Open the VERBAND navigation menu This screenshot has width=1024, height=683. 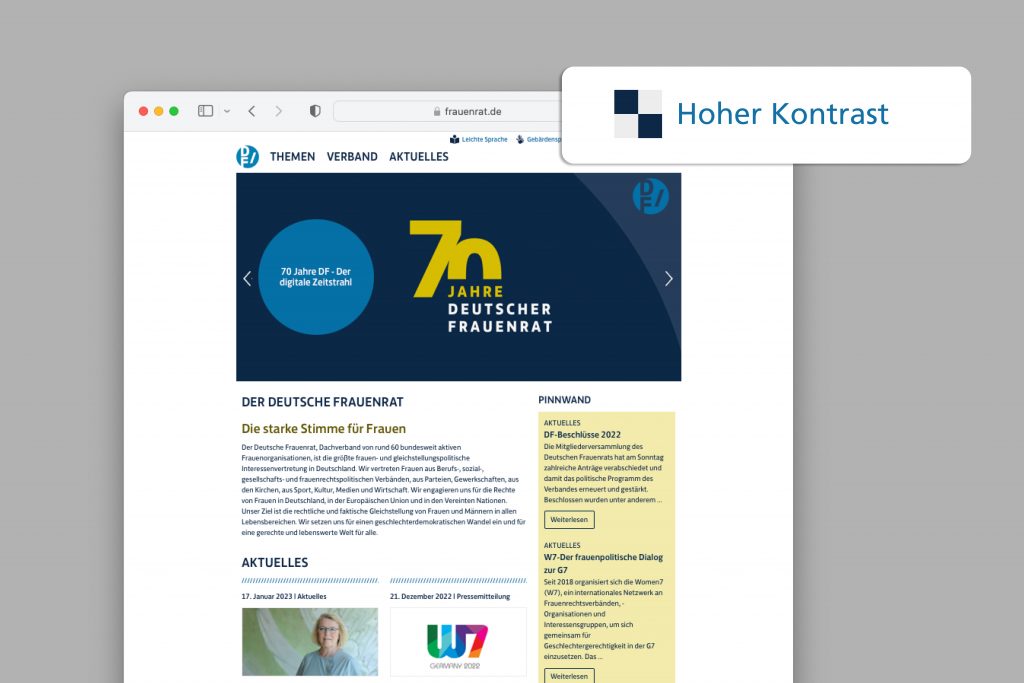(x=352, y=157)
